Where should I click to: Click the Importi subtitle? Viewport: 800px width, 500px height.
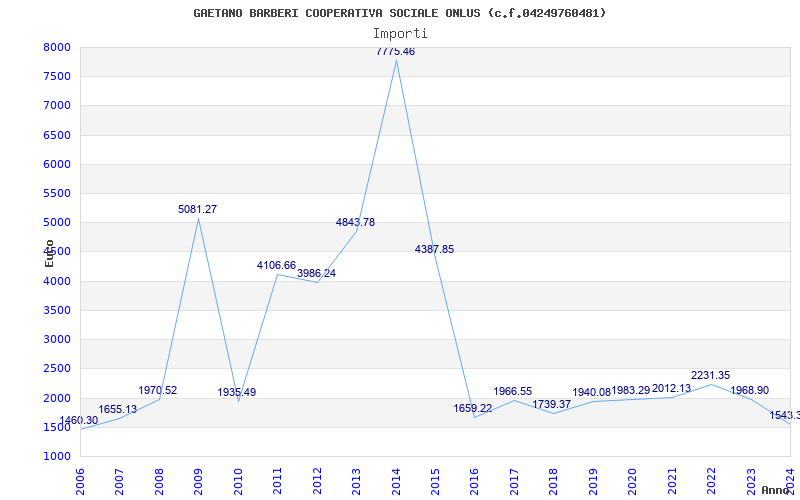[x=400, y=33]
